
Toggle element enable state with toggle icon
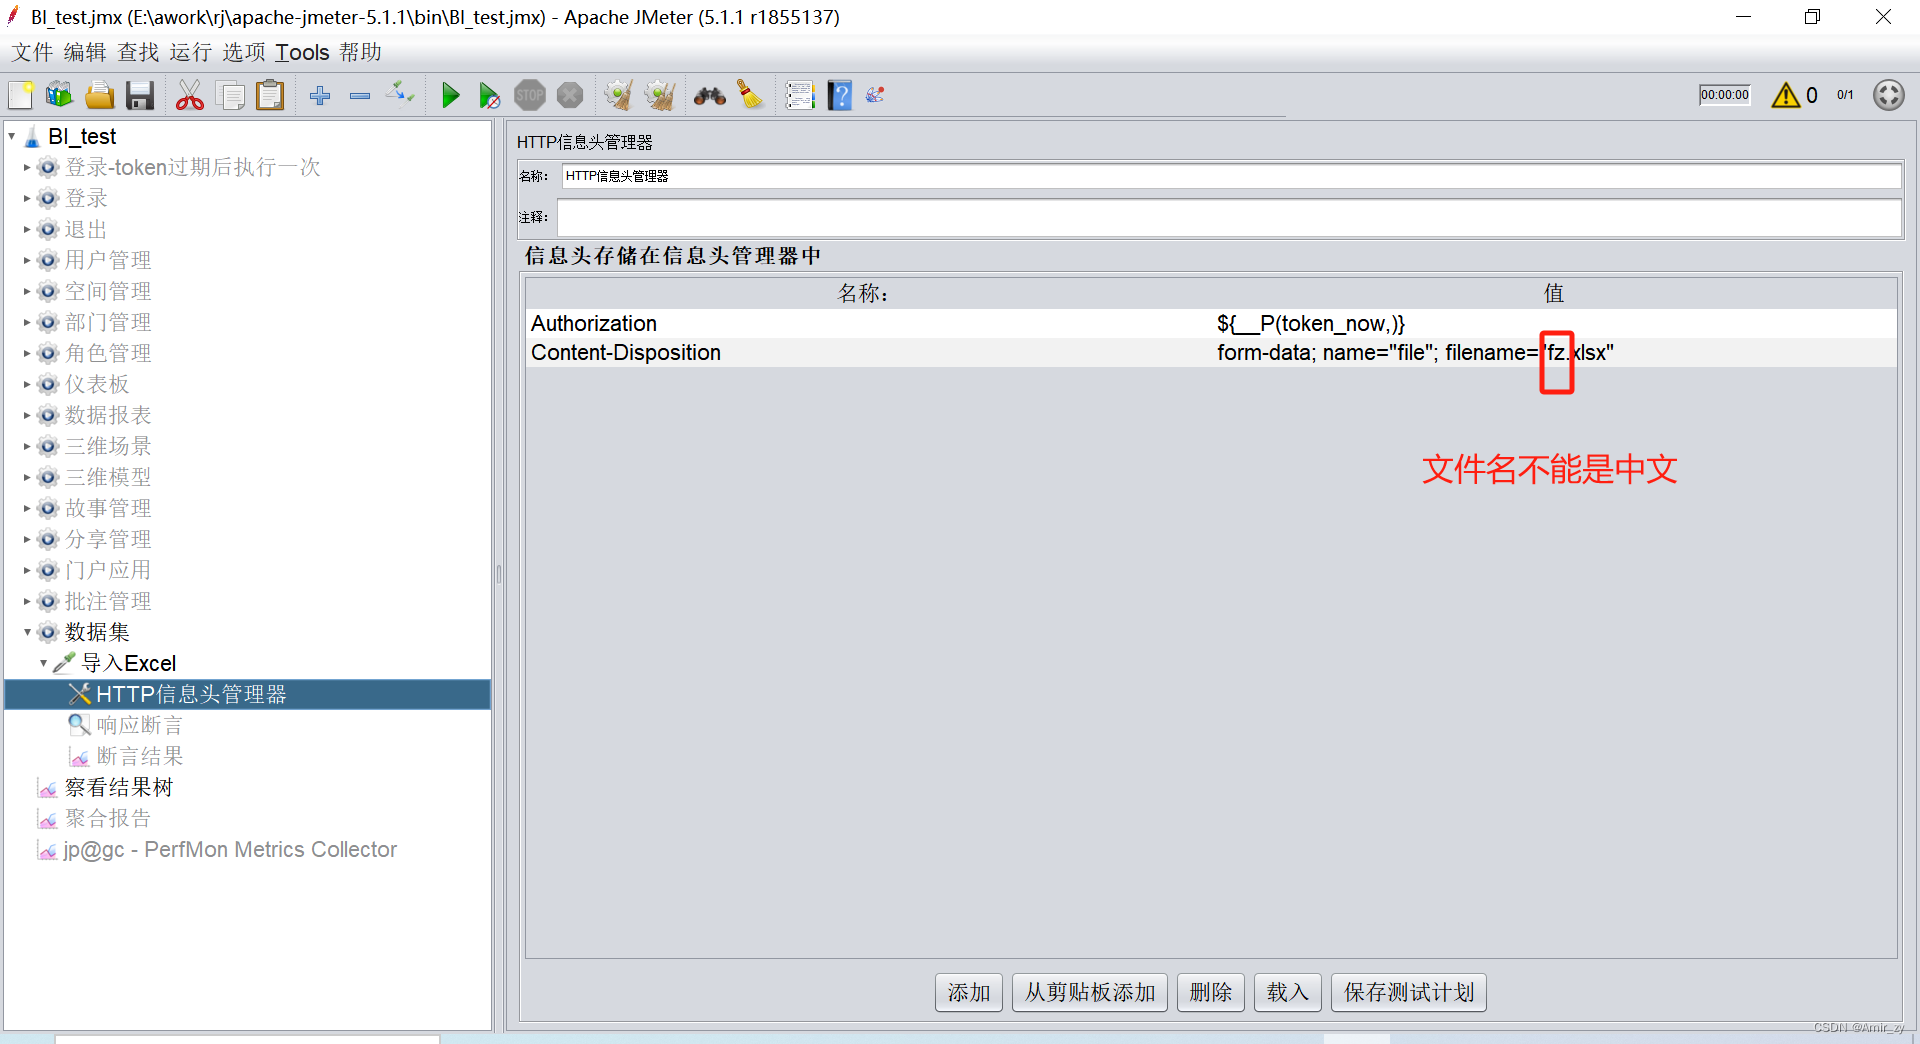[400, 95]
